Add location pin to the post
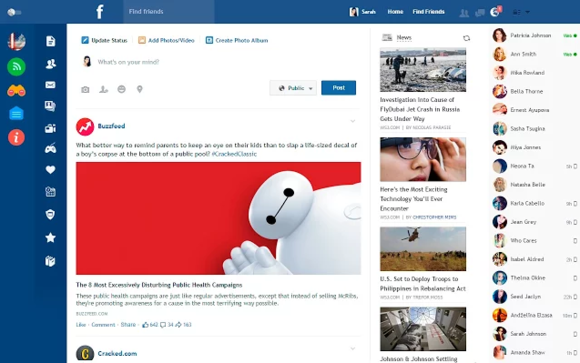The image size is (580, 363). click(x=139, y=89)
